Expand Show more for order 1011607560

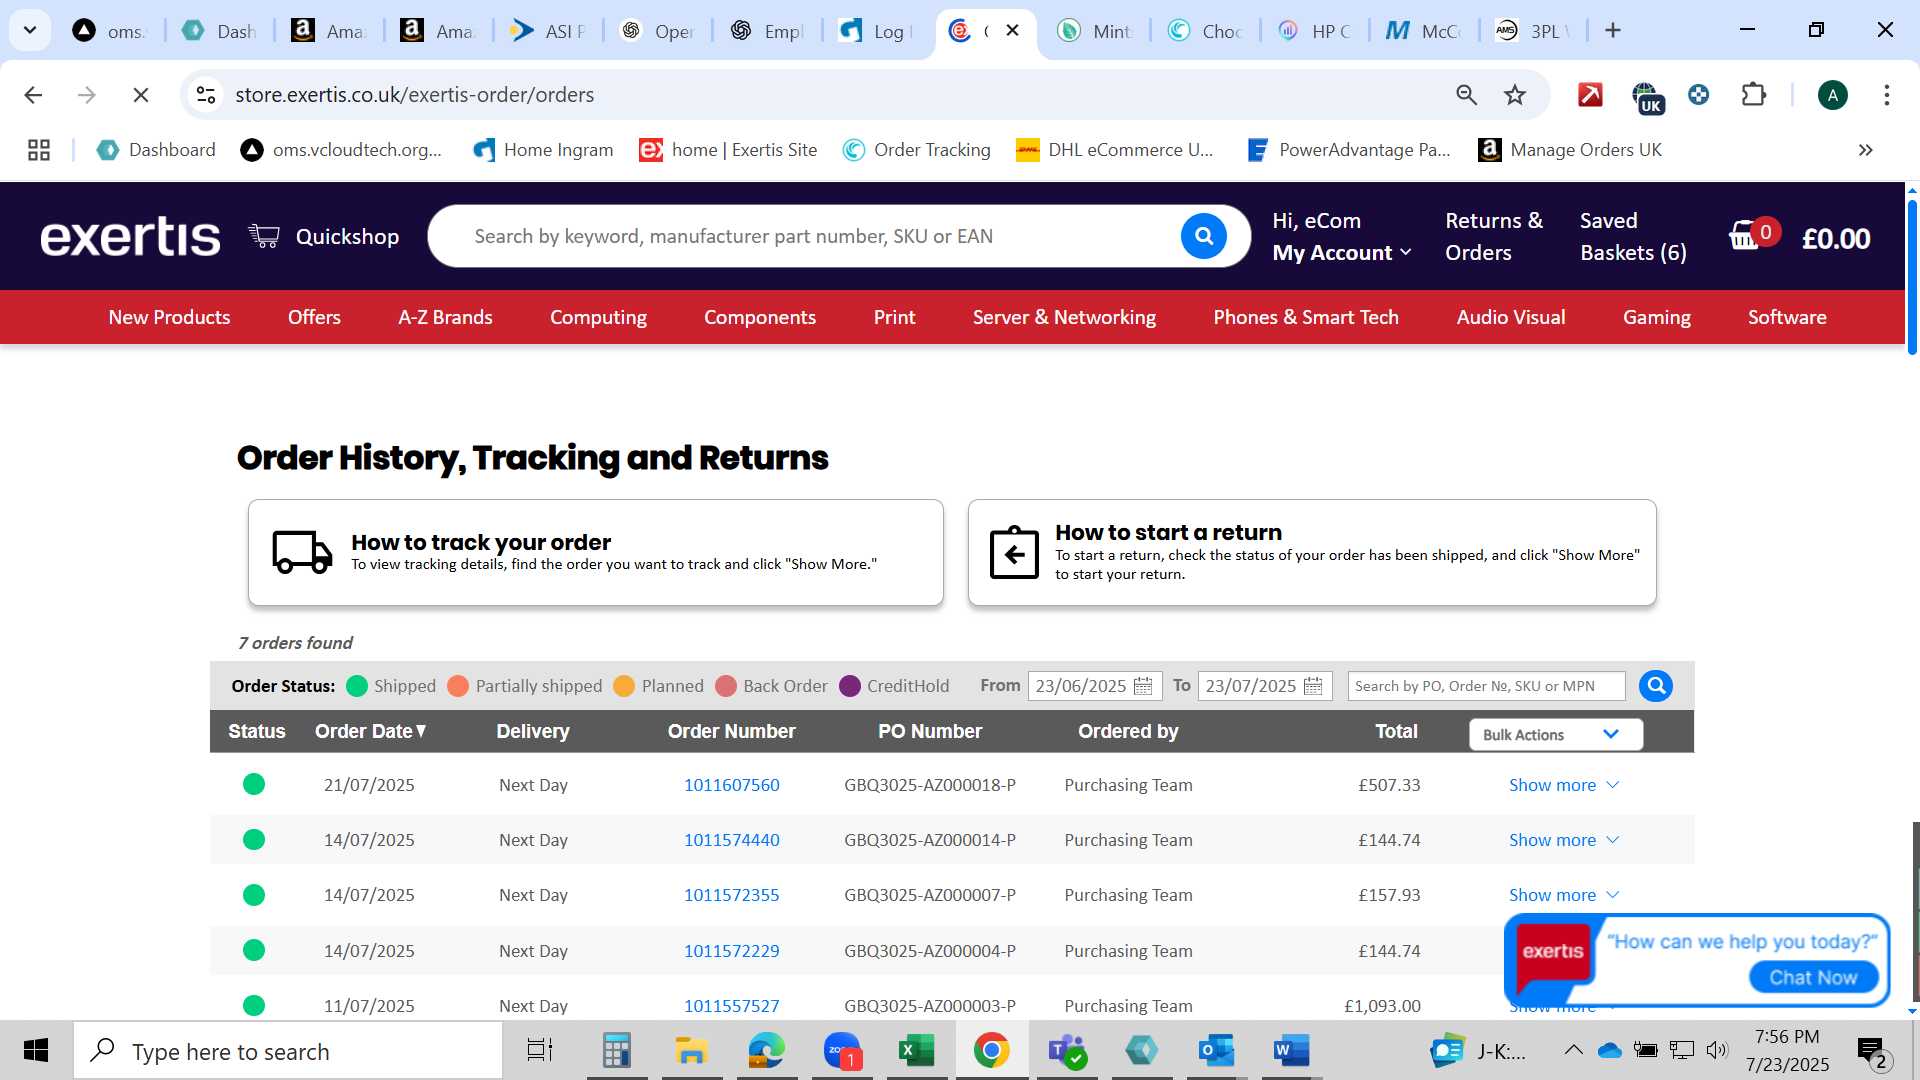[1564, 785]
